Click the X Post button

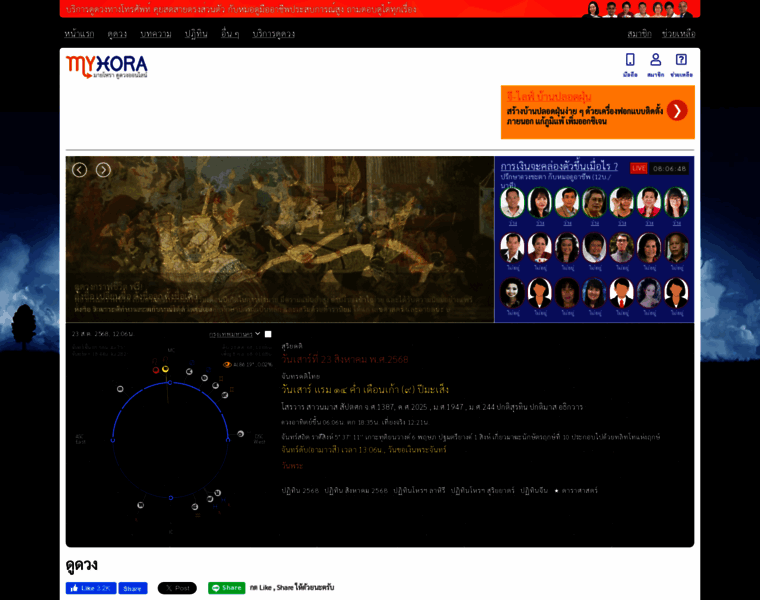(x=177, y=588)
